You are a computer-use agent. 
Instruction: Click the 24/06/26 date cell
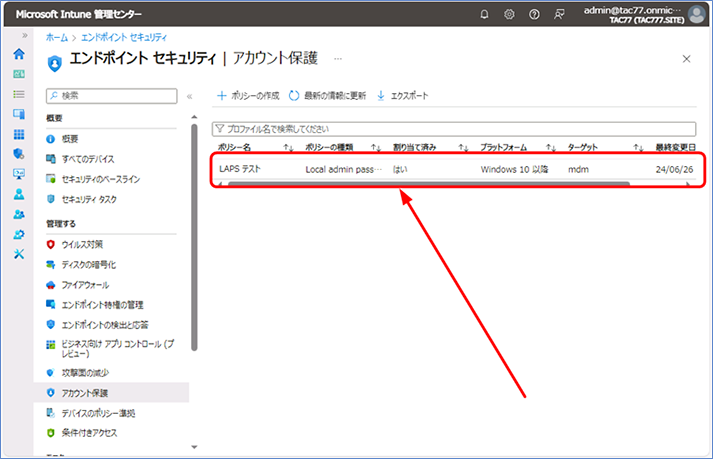coord(674,169)
